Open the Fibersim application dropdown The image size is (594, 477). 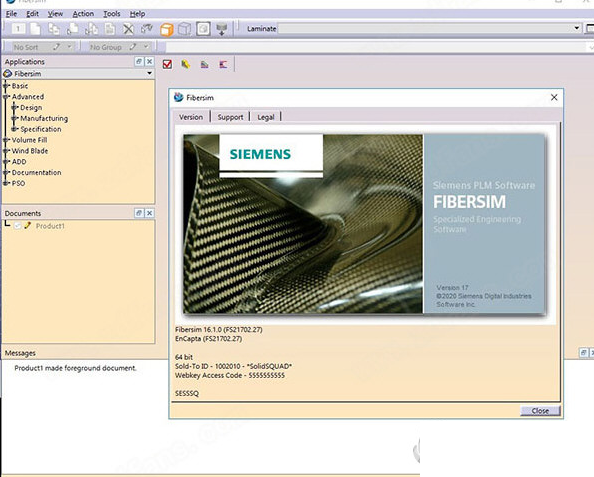coord(150,73)
